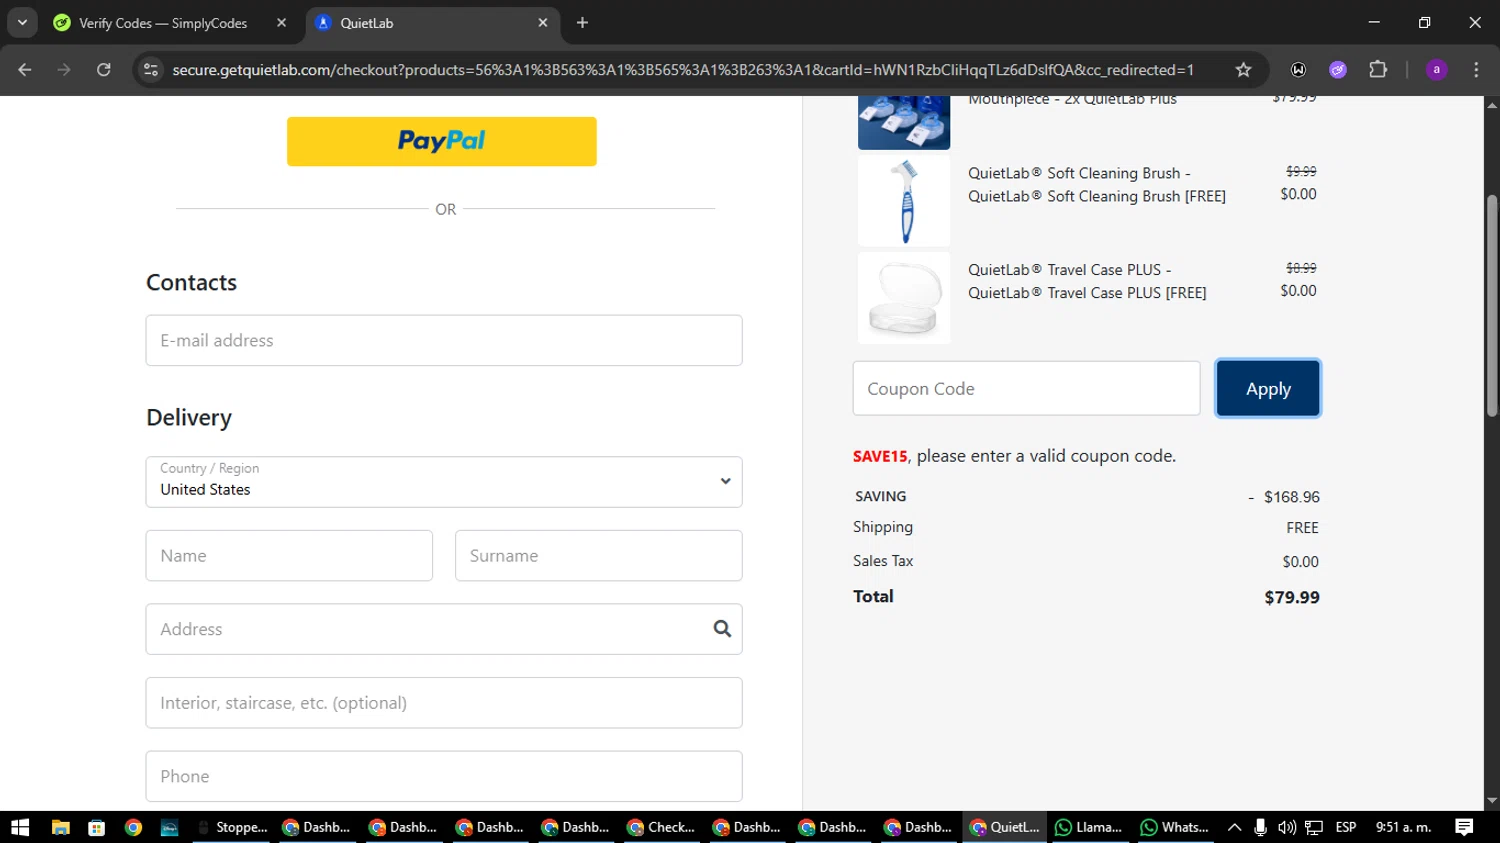Open the Stoppe... taskbar window

(x=233, y=827)
